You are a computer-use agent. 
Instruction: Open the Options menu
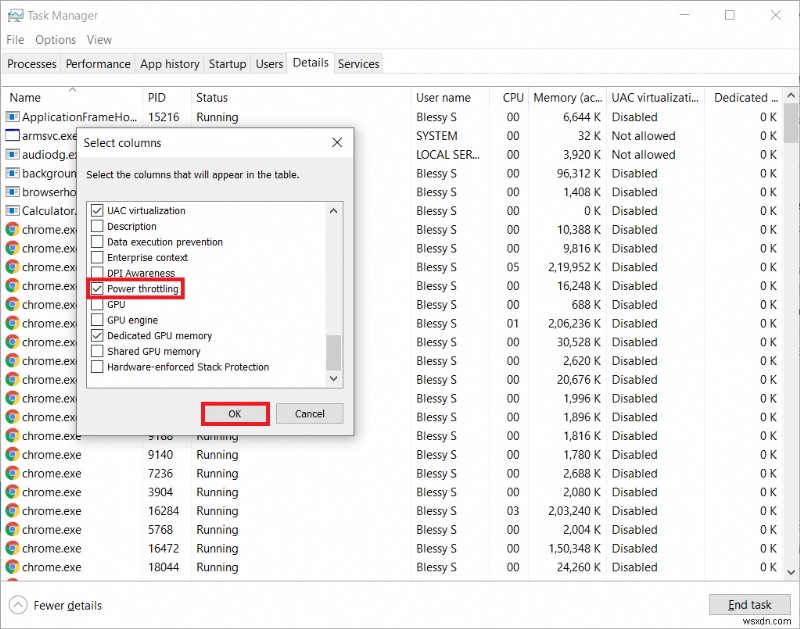click(x=55, y=39)
